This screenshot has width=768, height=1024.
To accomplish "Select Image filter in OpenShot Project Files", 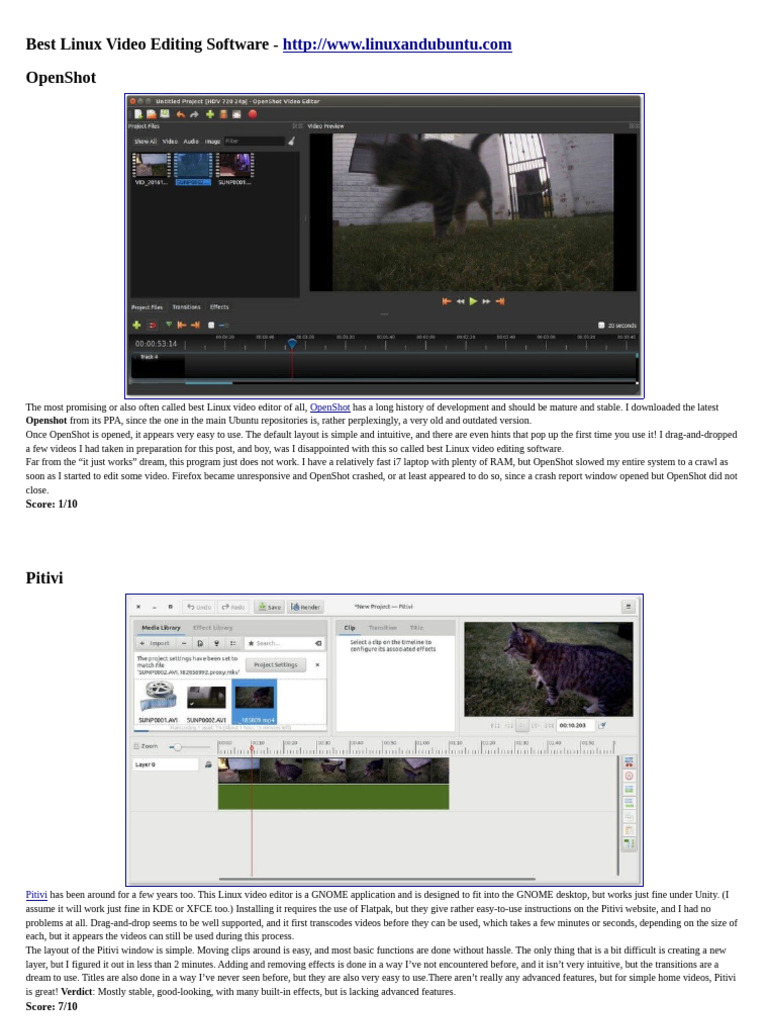I will (x=212, y=141).
